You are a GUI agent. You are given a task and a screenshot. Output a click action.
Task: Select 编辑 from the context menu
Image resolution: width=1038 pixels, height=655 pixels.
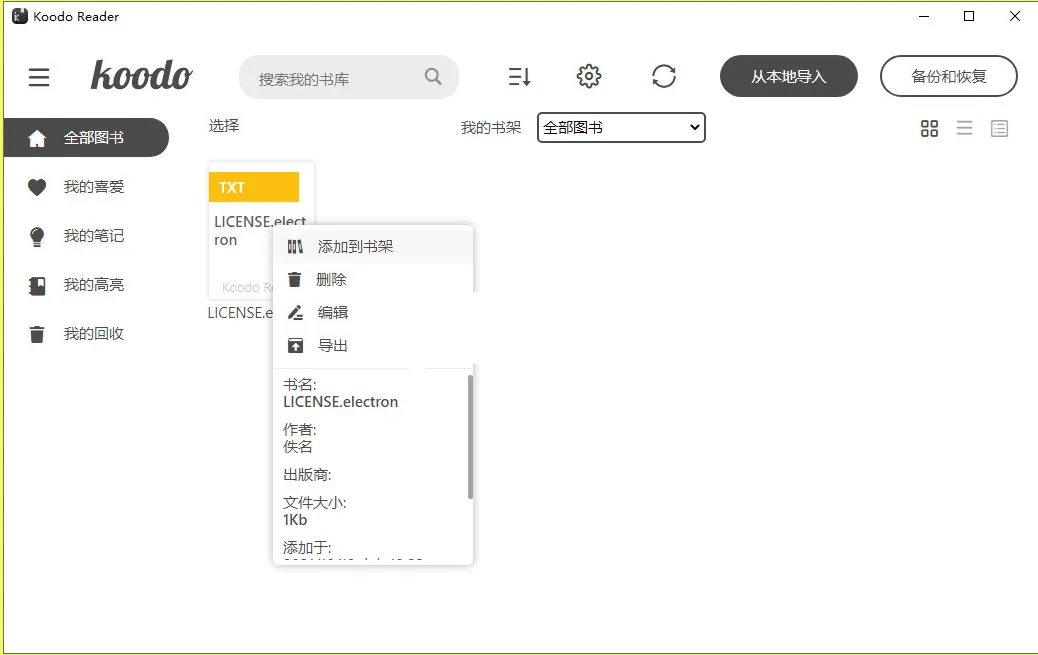tap(332, 312)
